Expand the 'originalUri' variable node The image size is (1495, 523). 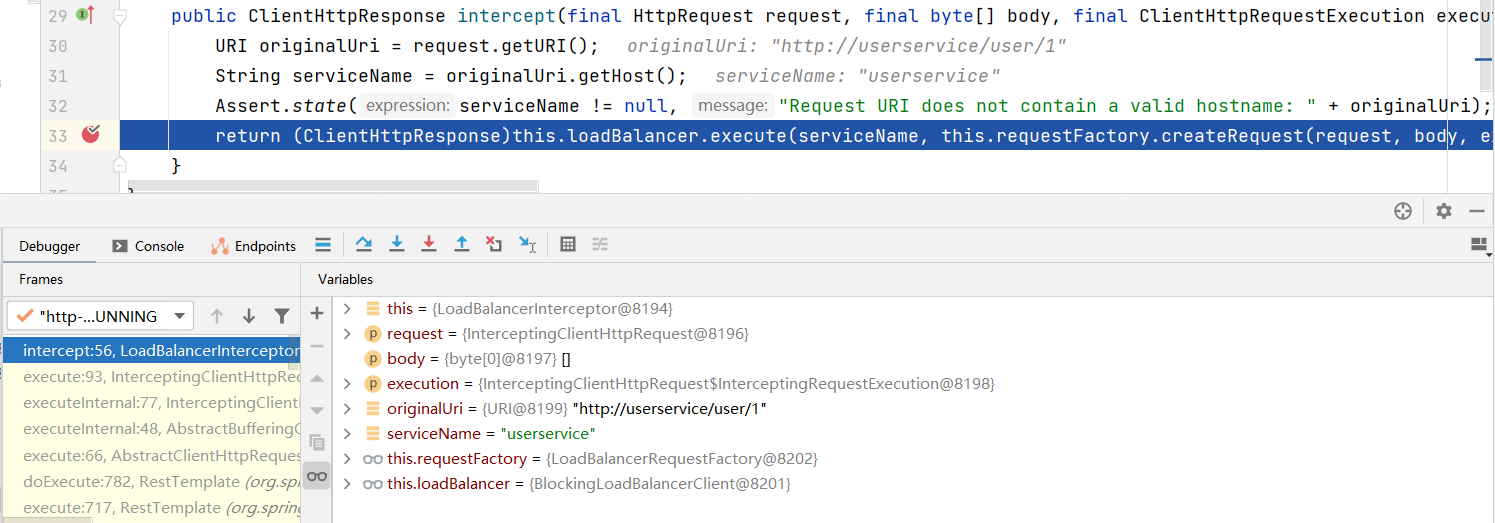tap(347, 408)
